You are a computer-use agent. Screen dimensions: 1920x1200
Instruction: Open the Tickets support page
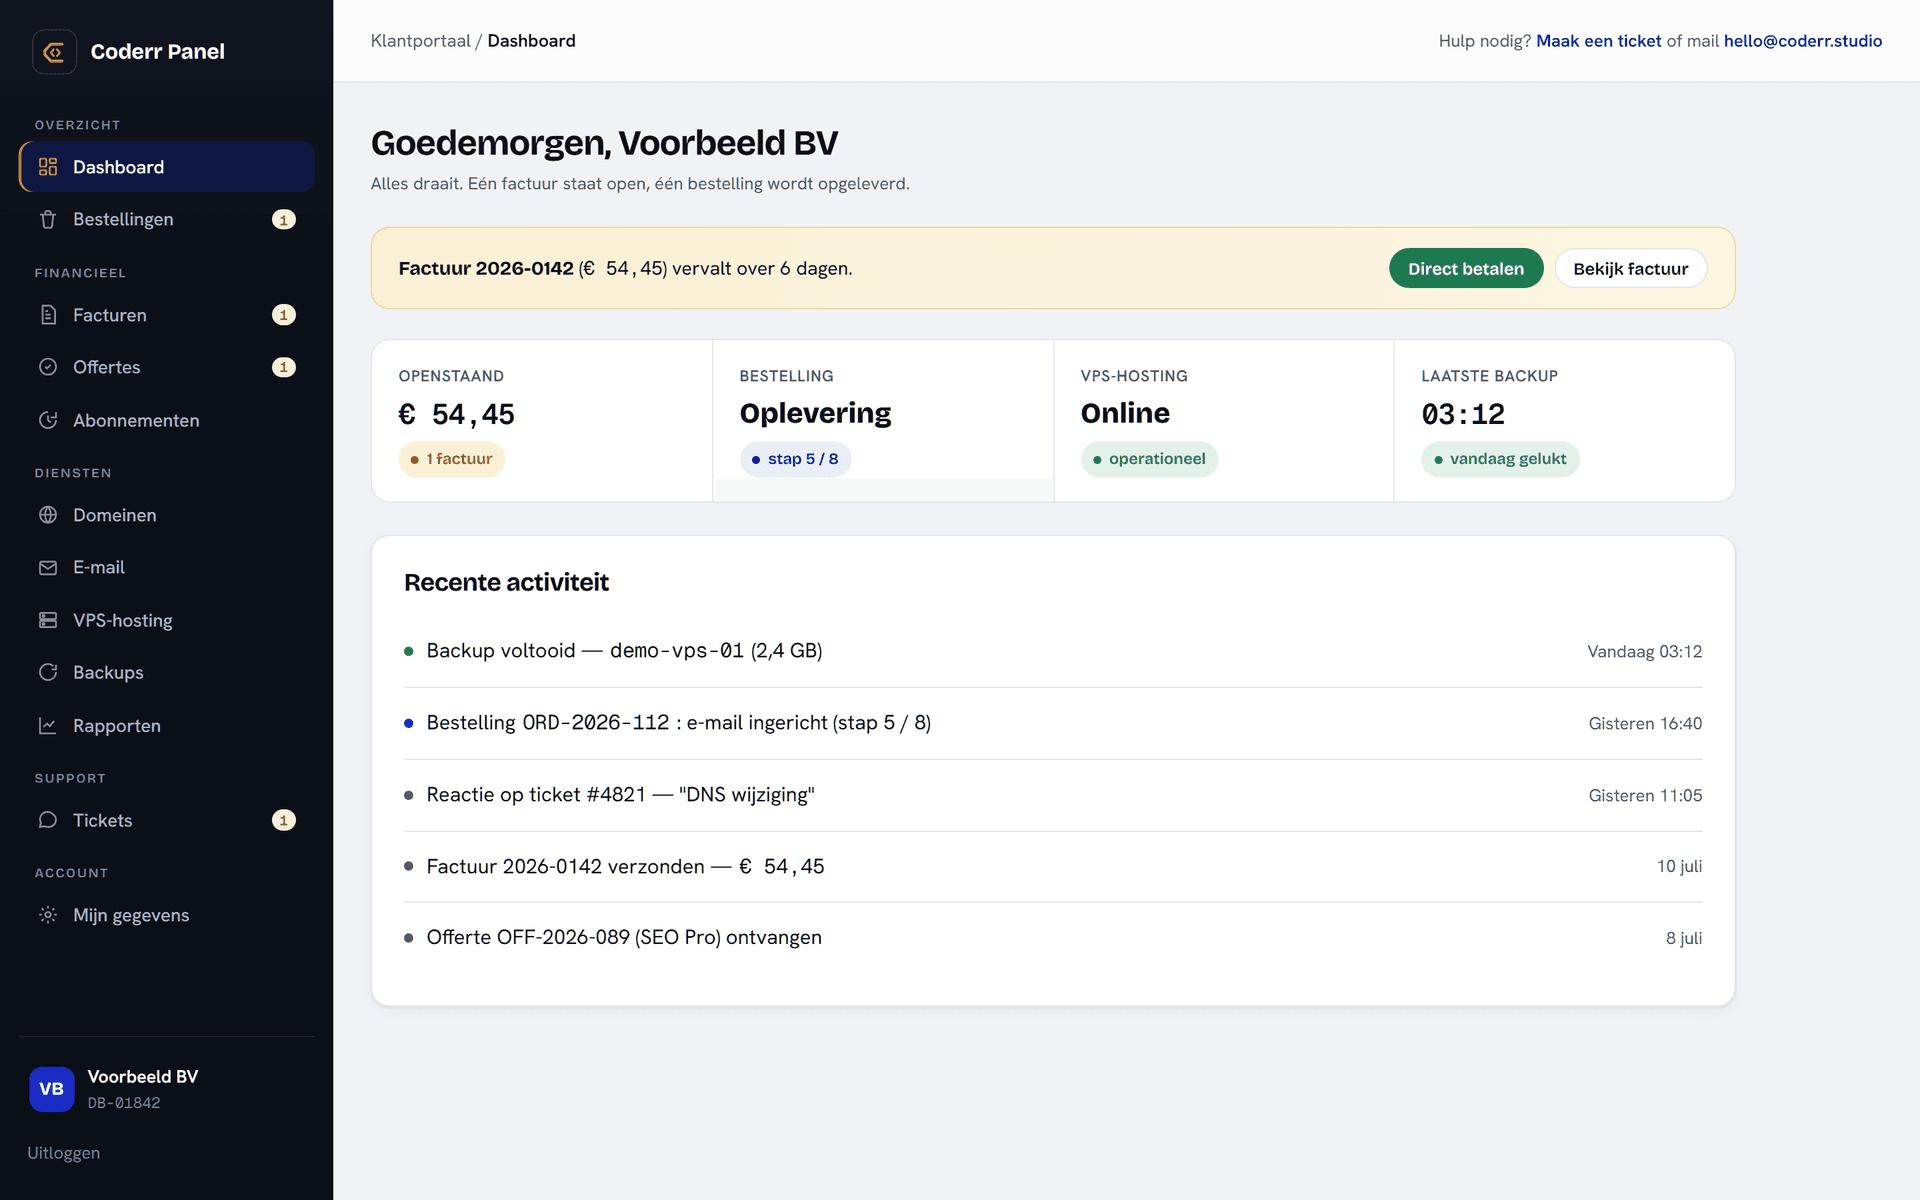pos(167,820)
